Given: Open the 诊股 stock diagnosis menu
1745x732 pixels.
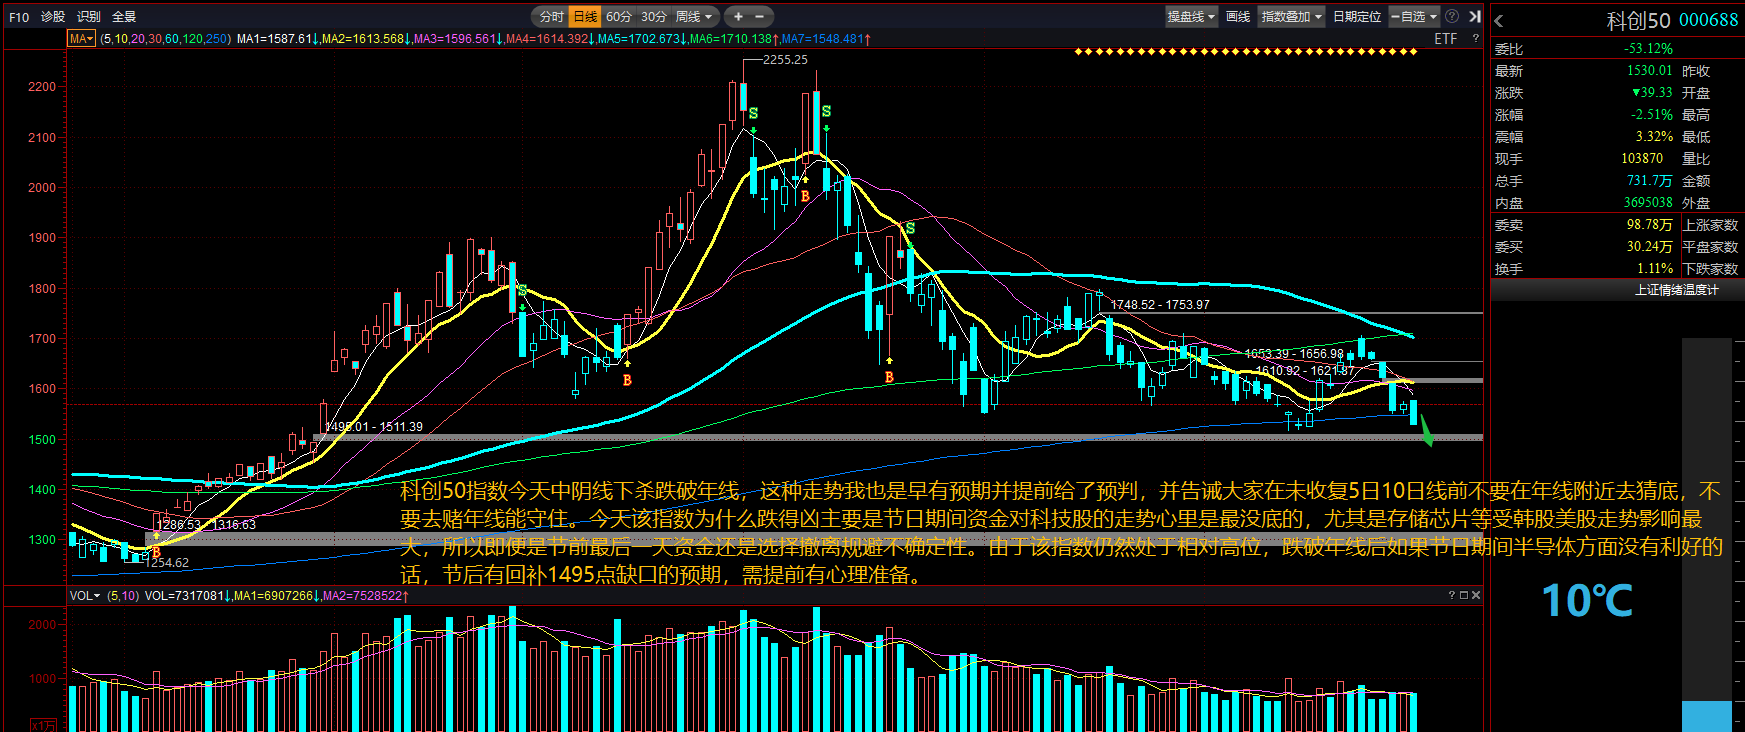Looking at the screenshot, I should coord(53,16).
